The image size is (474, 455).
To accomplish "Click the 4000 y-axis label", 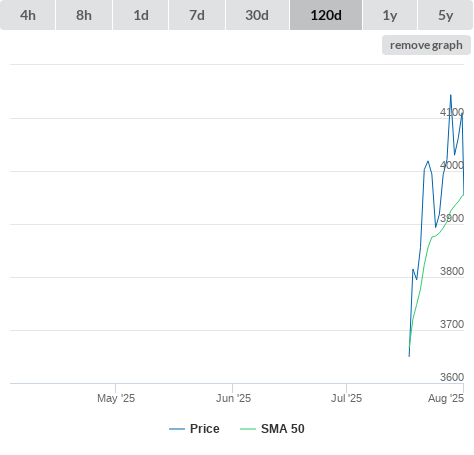I will (x=452, y=165).
